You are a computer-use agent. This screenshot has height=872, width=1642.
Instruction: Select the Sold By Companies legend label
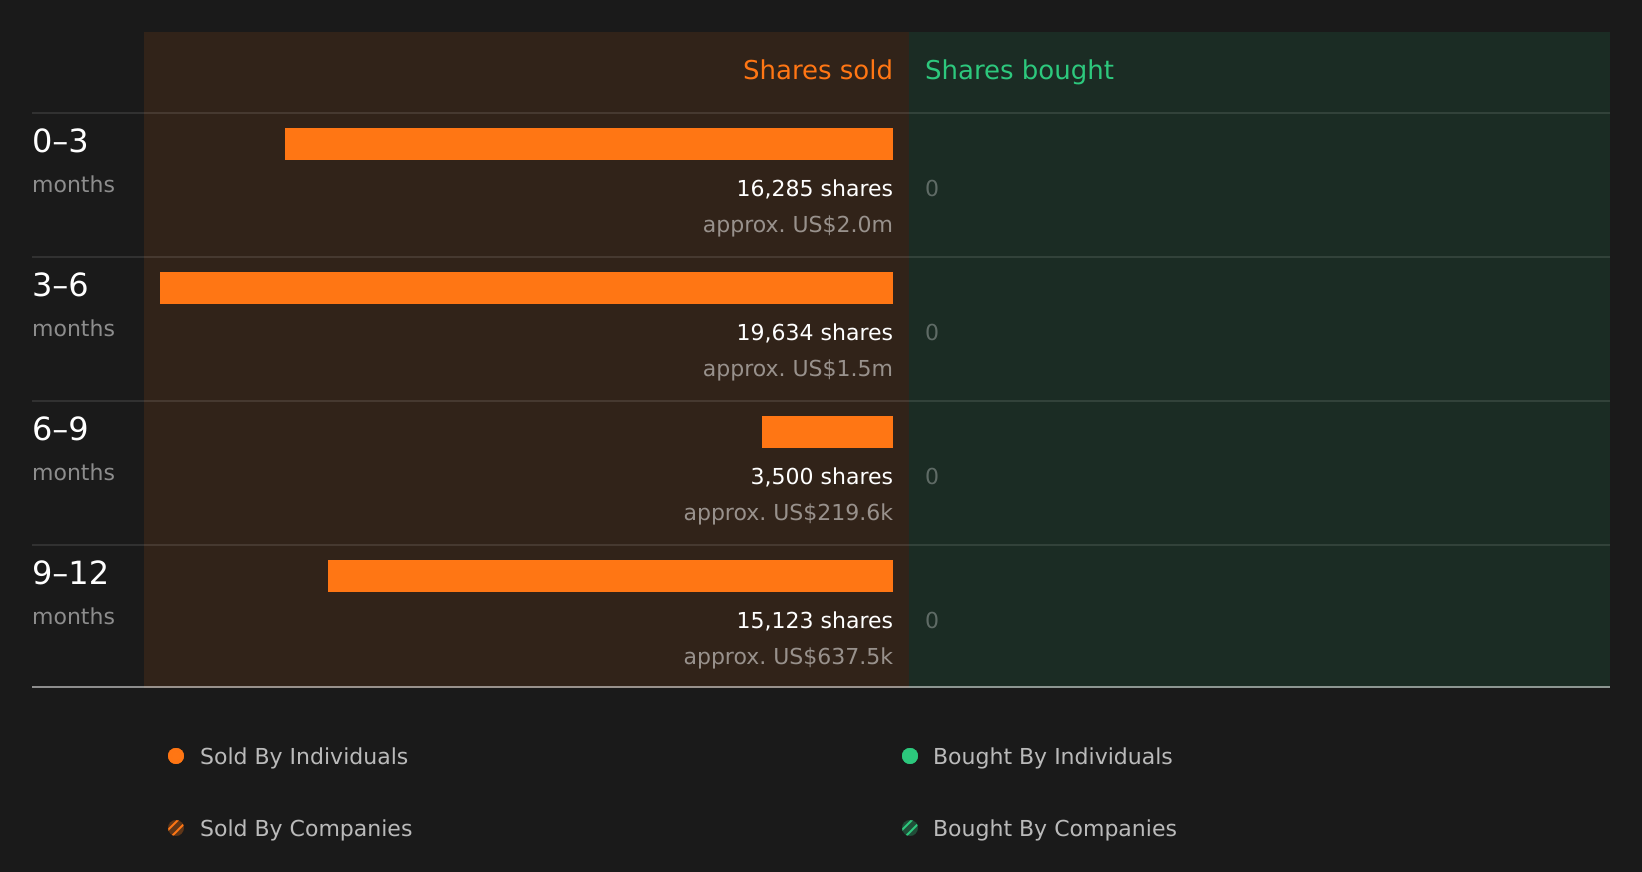[x=306, y=829]
